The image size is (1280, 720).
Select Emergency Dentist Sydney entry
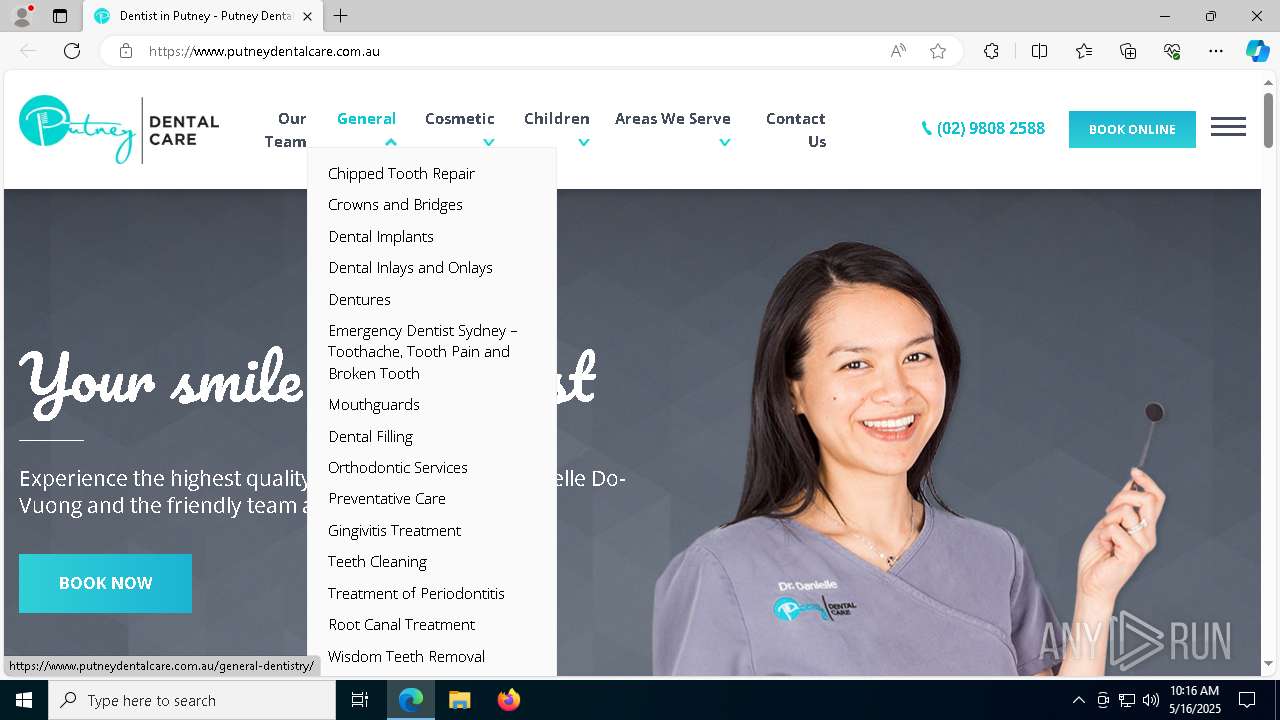423,351
